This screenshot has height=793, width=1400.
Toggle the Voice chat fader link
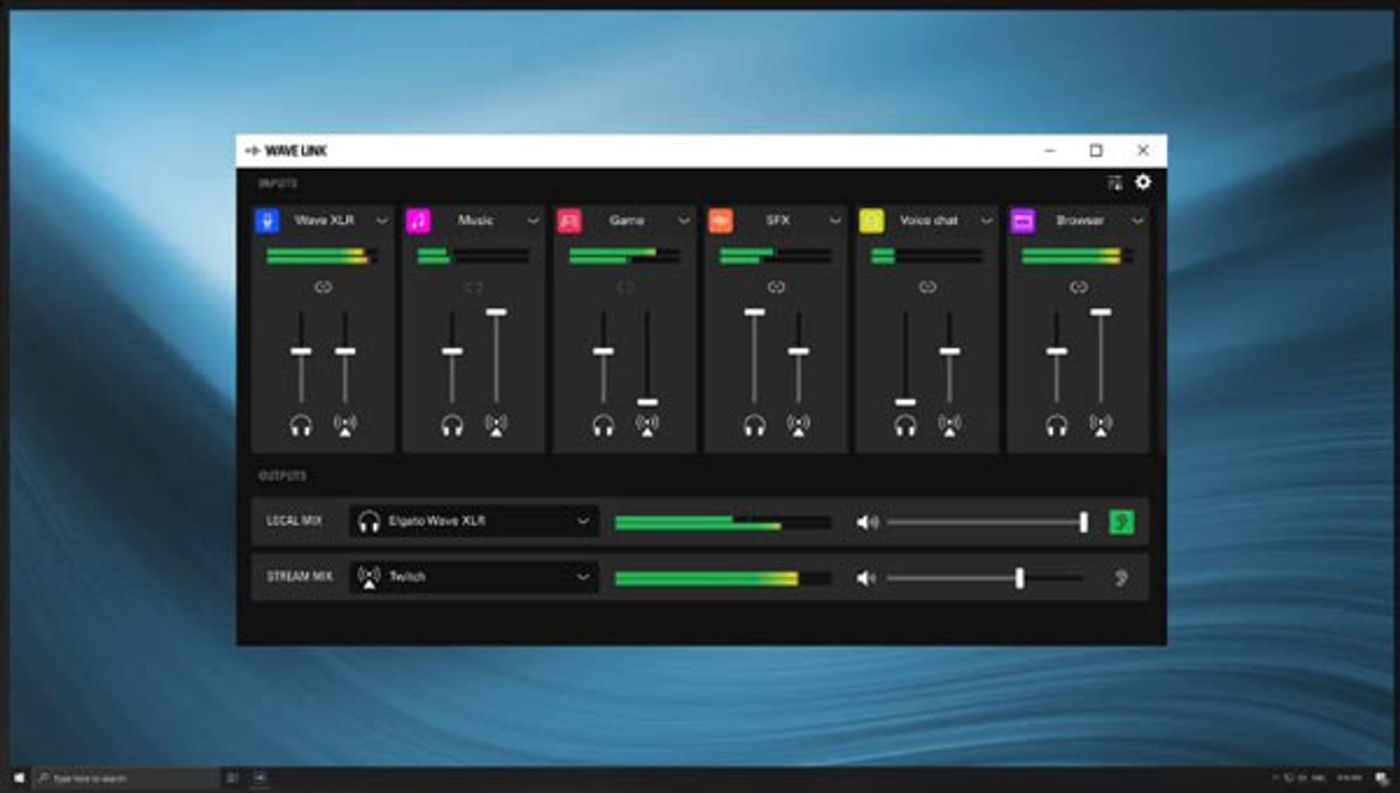point(927,287)
